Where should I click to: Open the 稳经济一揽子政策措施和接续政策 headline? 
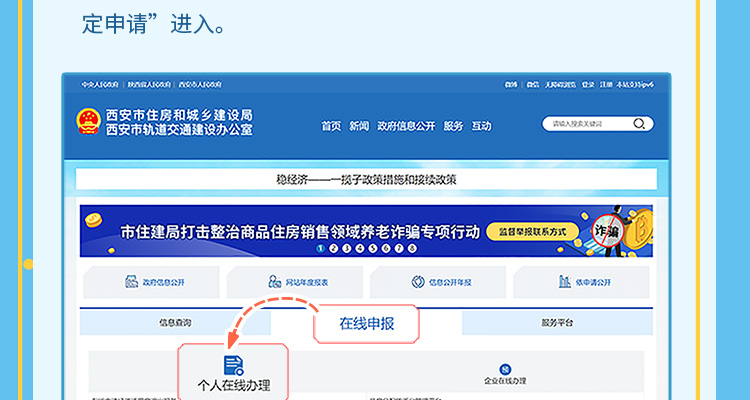(x=366, y=180)
